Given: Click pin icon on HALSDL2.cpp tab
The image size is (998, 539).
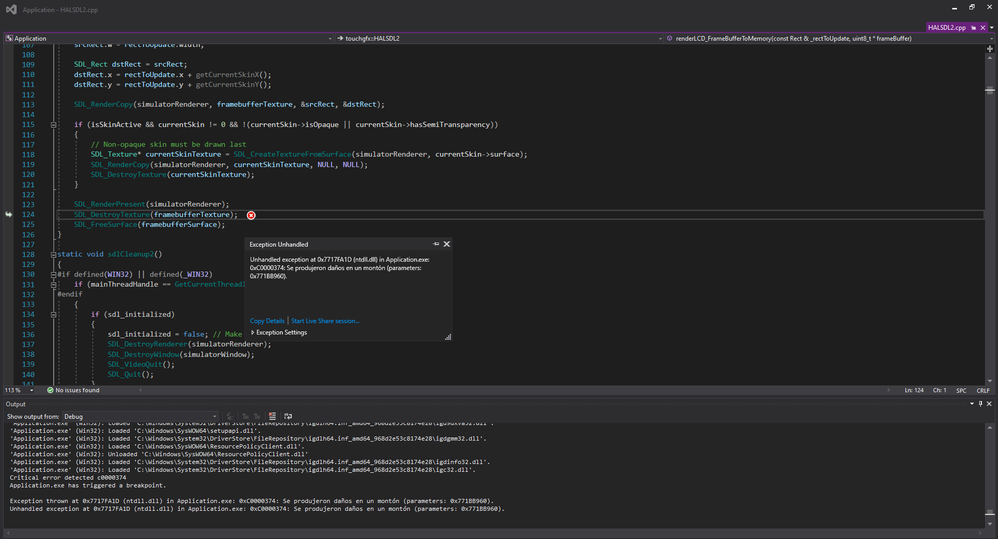Looking at the screenshot, I should tap(974, 27).
